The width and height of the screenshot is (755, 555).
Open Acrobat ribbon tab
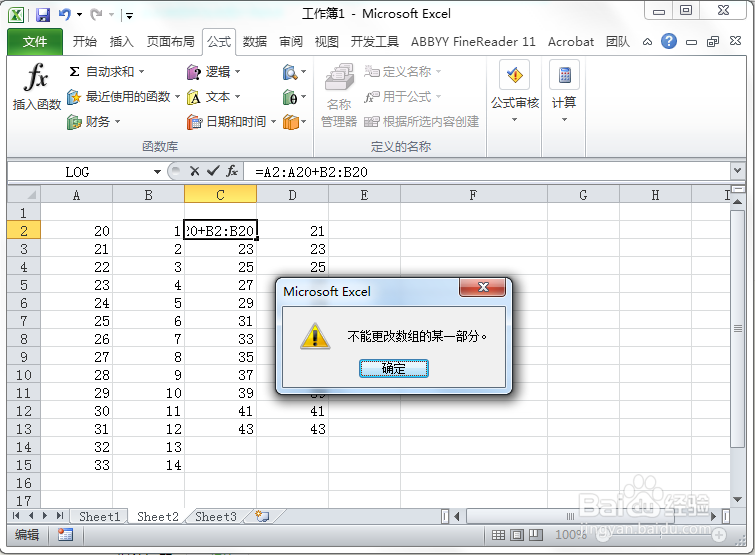click(571, 42)
